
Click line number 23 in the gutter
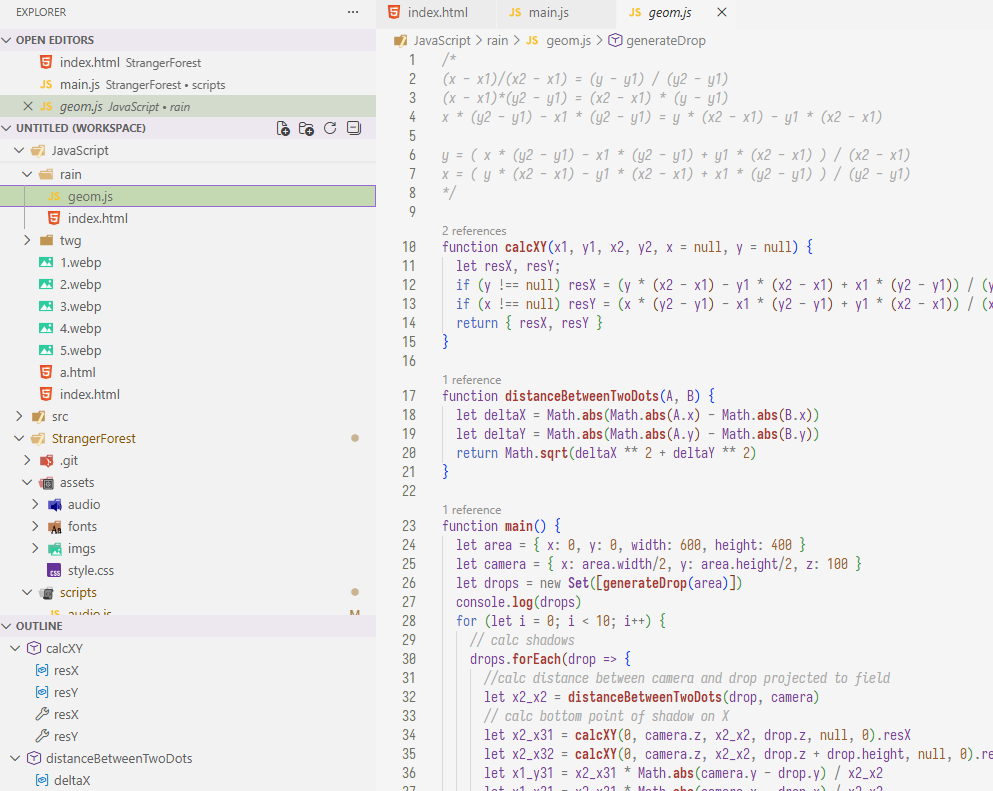click(409, 526)
